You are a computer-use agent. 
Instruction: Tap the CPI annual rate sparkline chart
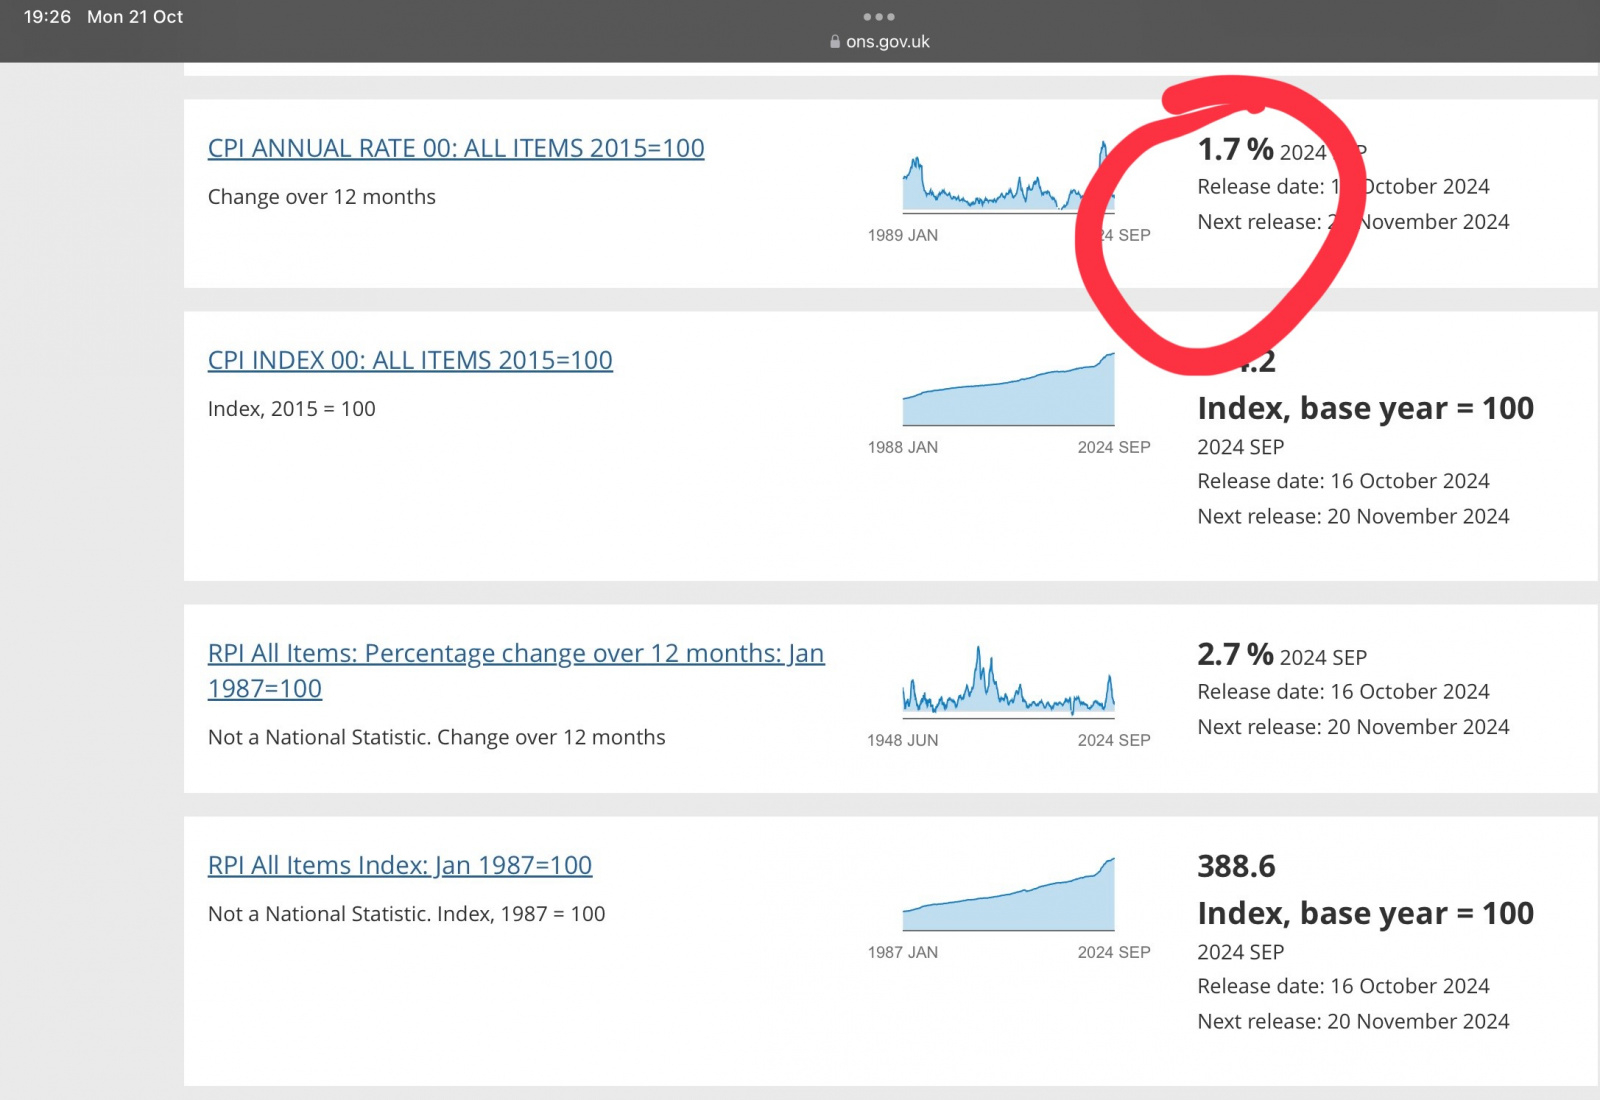[x=1000, y=185]
